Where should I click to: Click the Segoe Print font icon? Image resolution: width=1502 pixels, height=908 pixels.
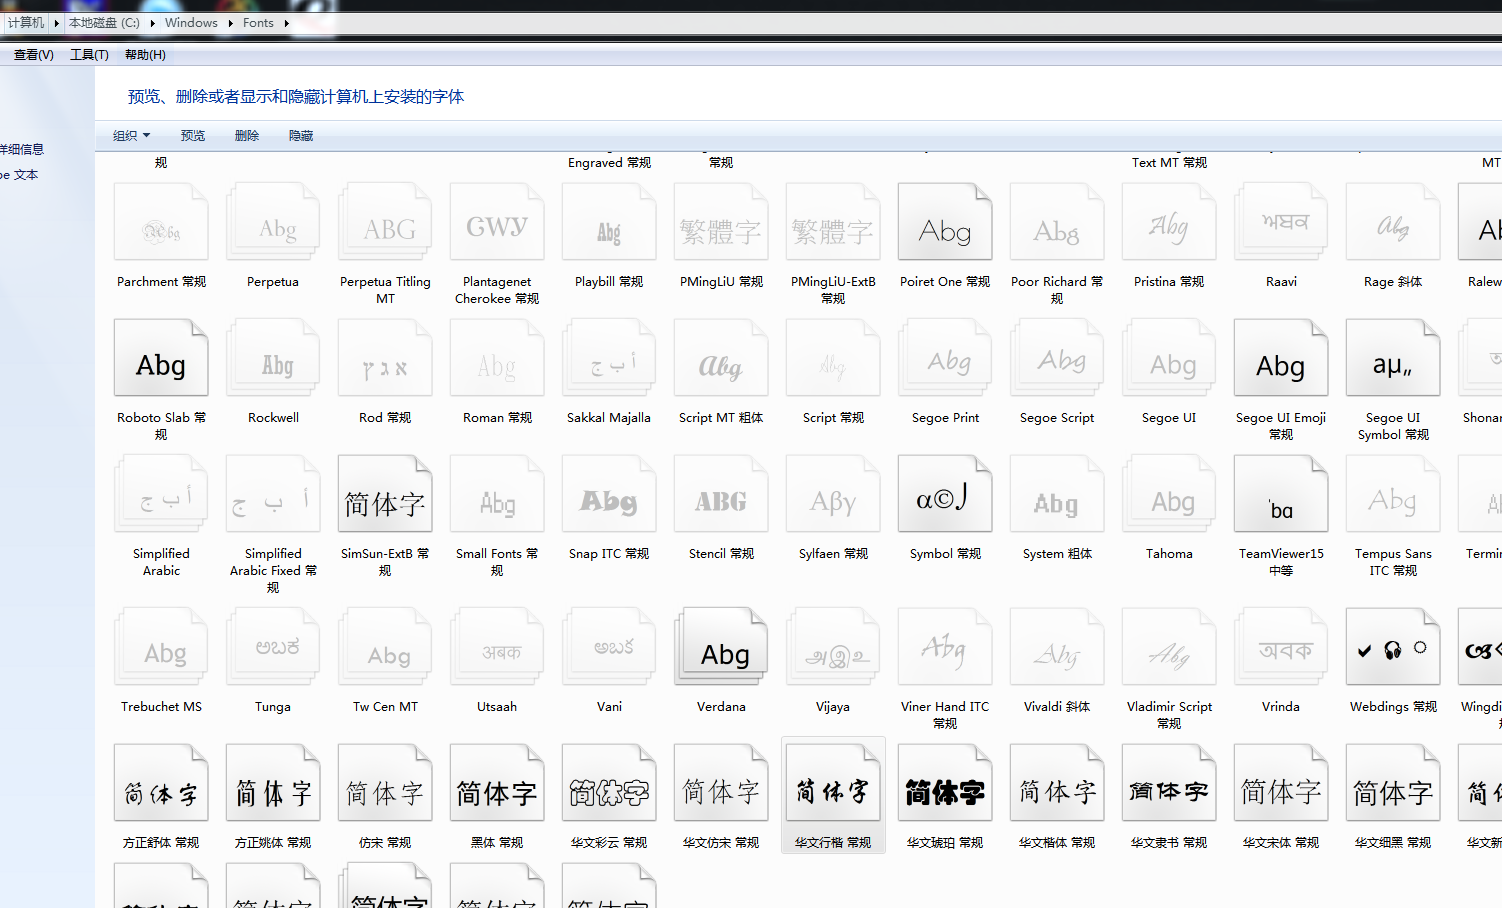(945, 358)
